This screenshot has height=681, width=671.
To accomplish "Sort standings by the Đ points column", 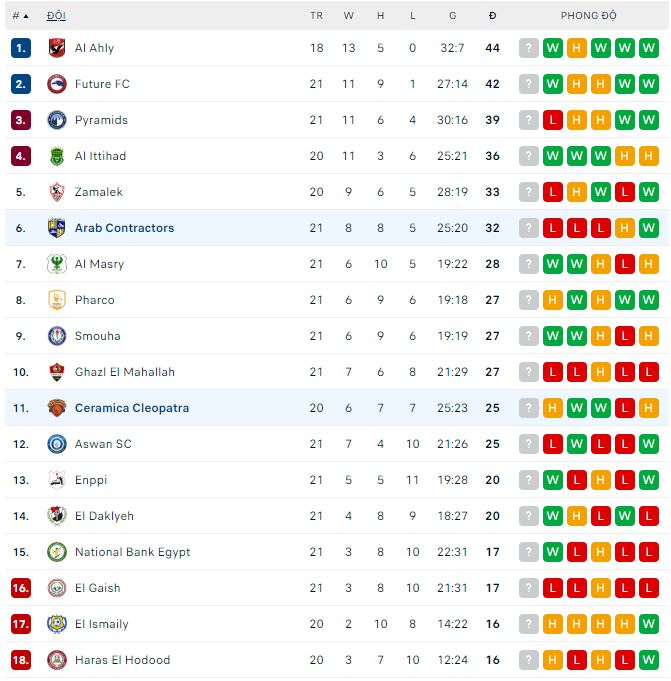I will click(x=492, y=16).
